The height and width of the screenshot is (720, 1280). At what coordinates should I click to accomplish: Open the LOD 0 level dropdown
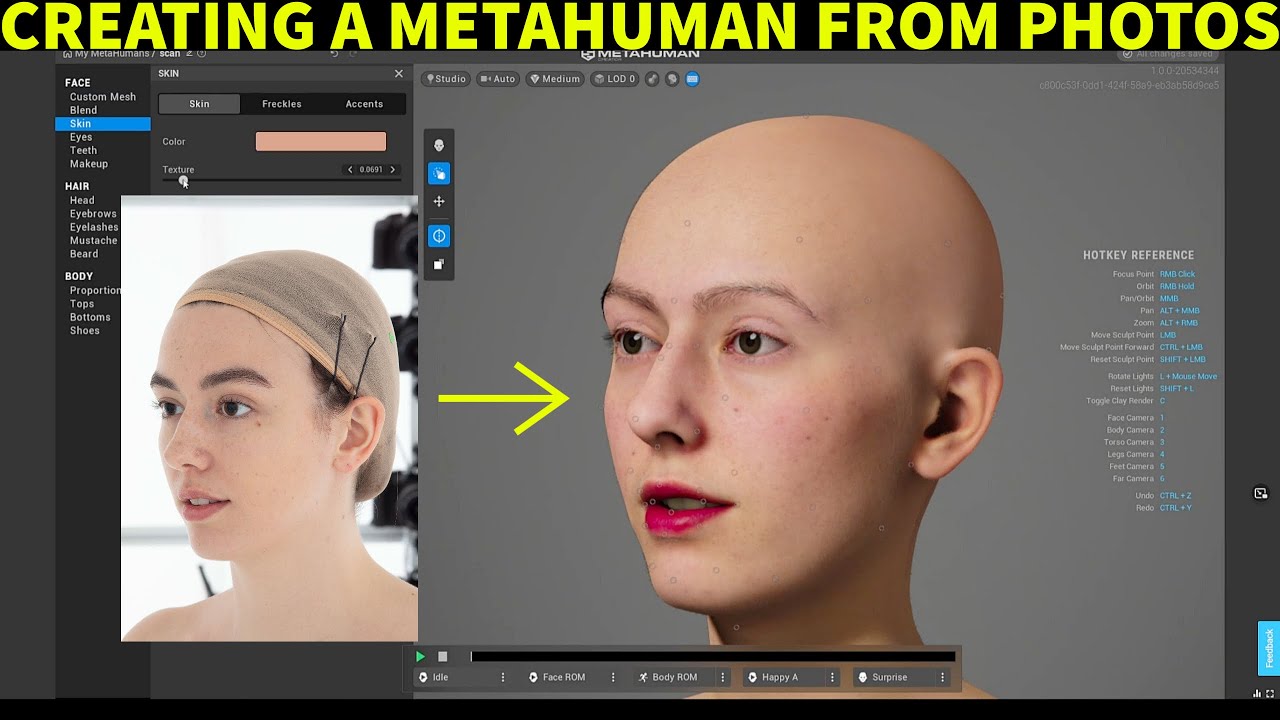tap(614, 78)
